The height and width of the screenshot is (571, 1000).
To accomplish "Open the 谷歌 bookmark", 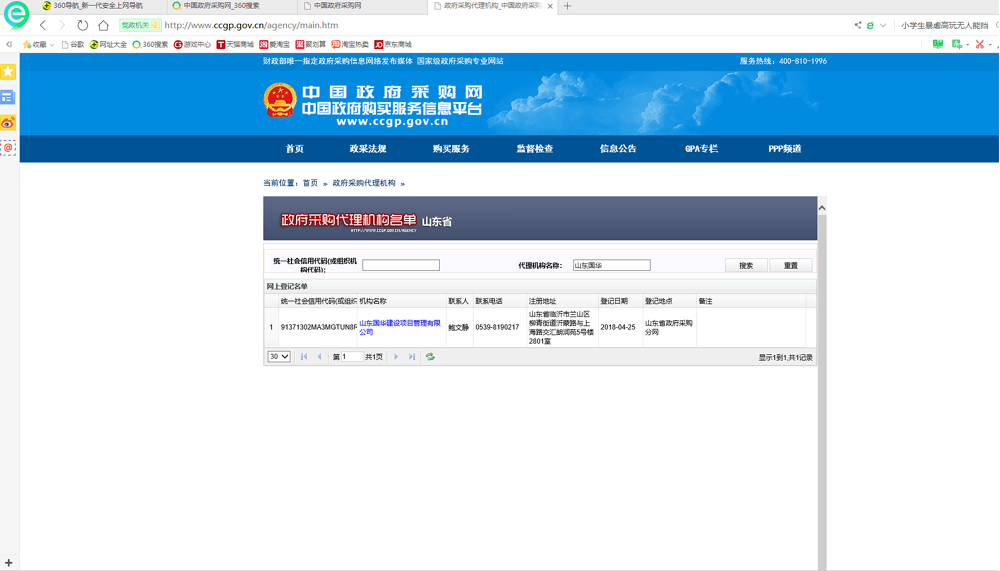I will pyautogui.click(x=73, y=44).
